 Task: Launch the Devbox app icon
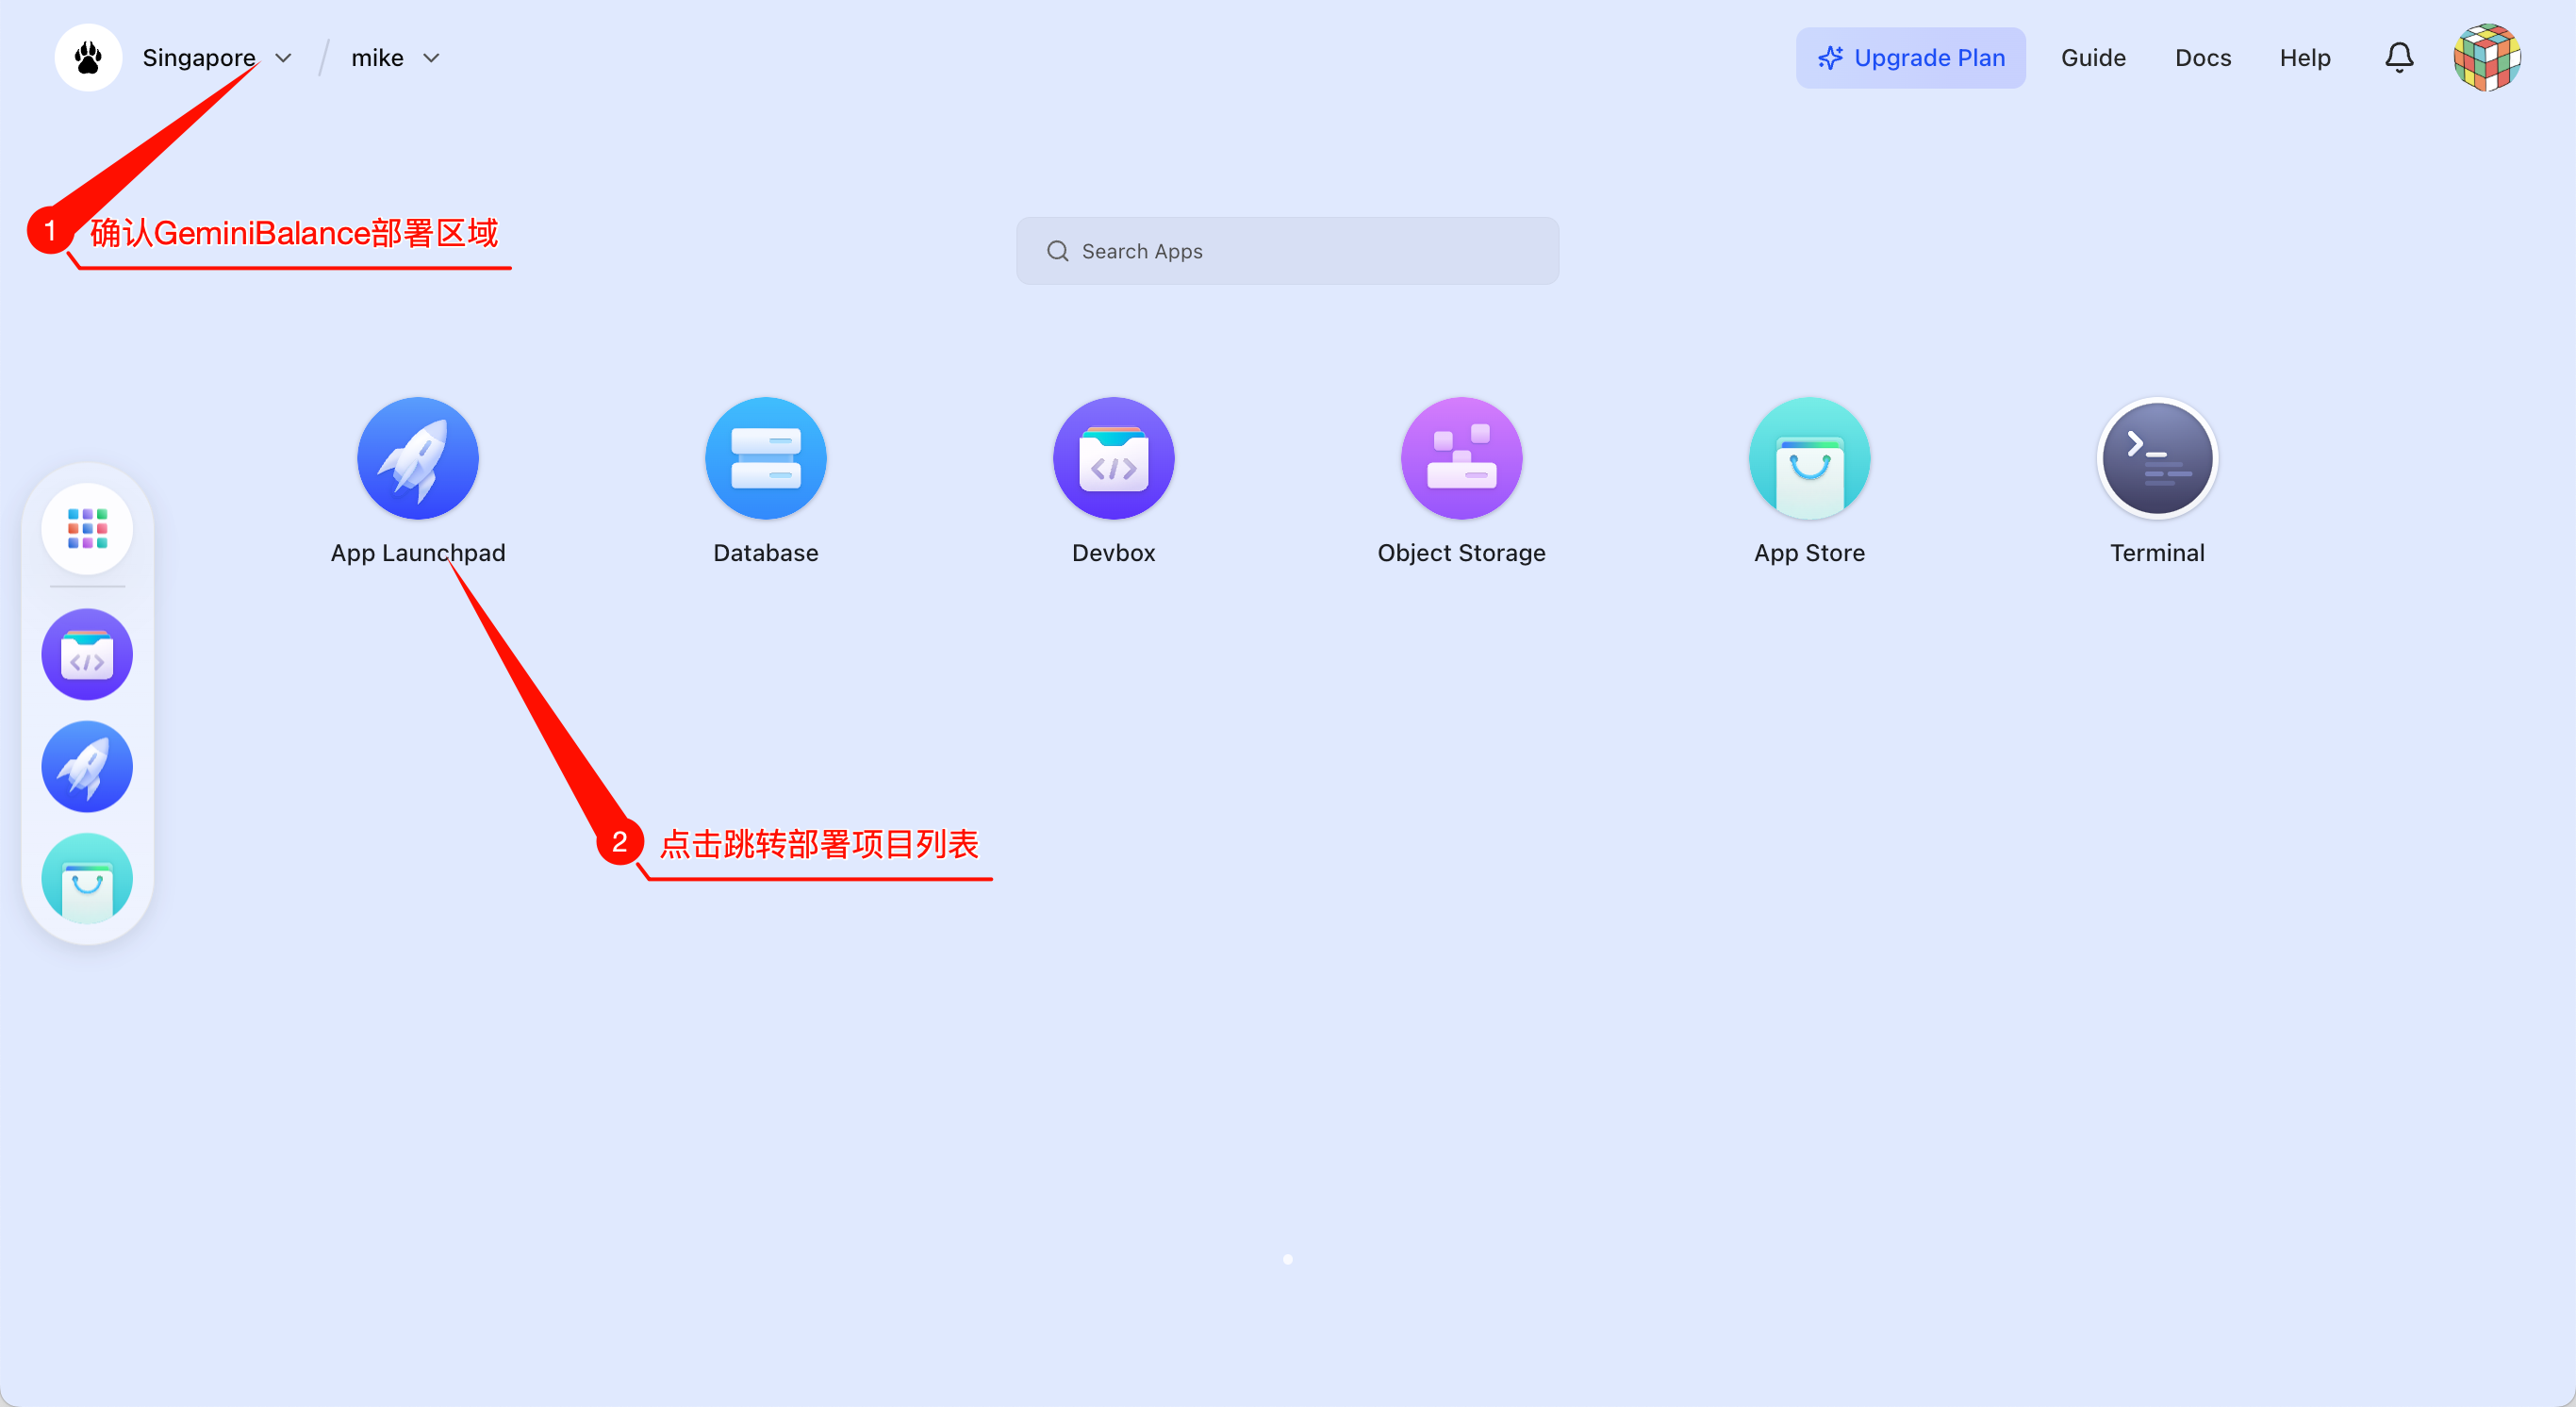pyautogui.click(x=1113, y=458)
